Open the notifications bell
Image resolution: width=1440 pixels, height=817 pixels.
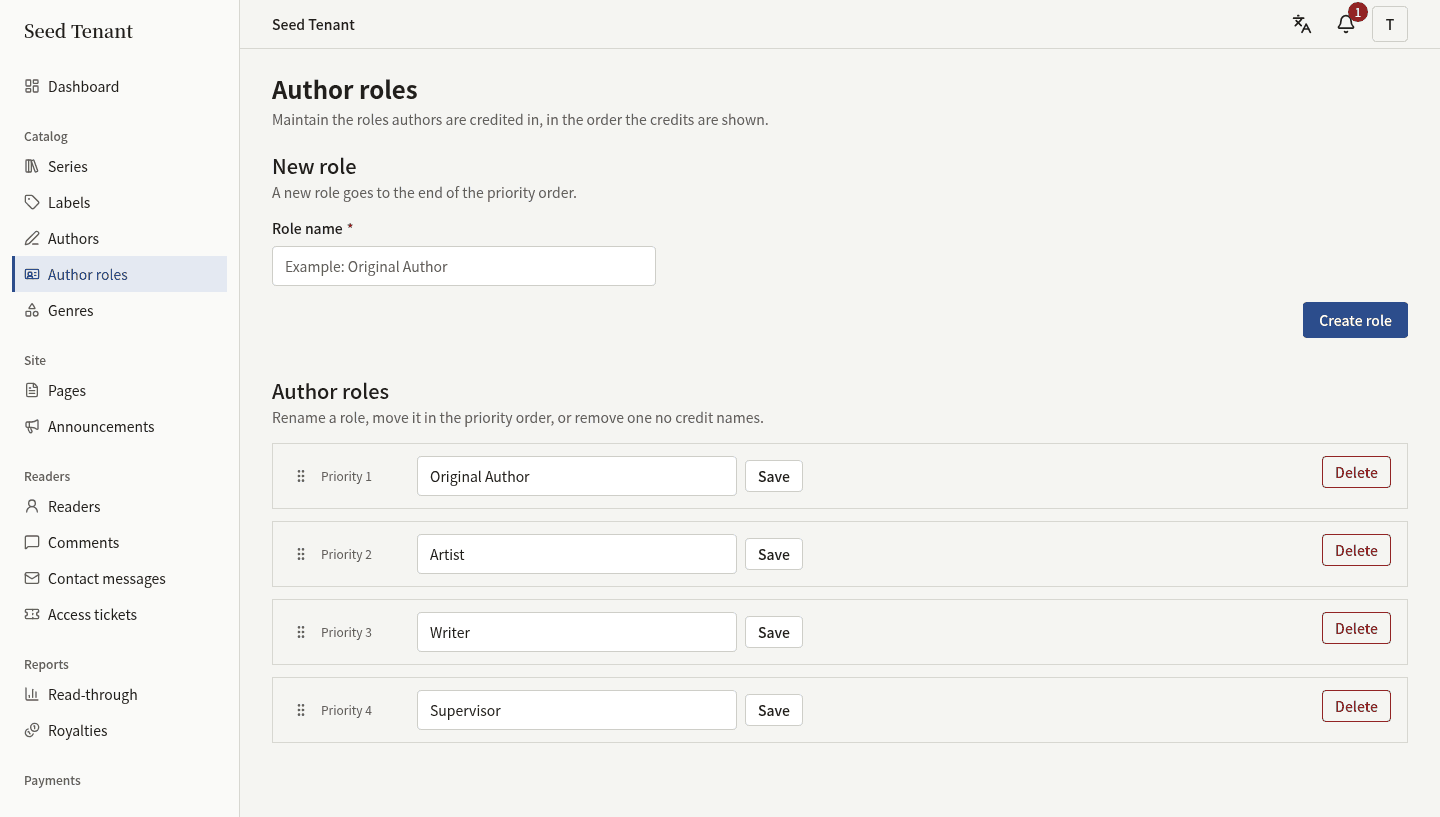[1346, 24]
